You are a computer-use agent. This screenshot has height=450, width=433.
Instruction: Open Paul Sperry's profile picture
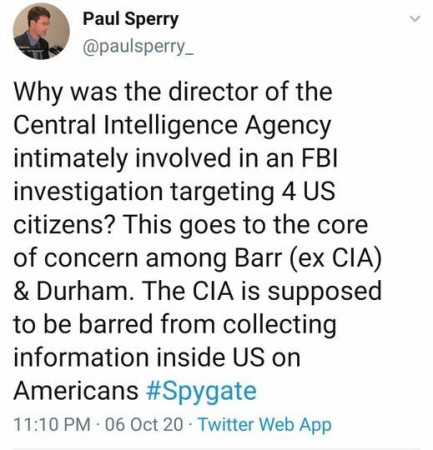[41, 31]
